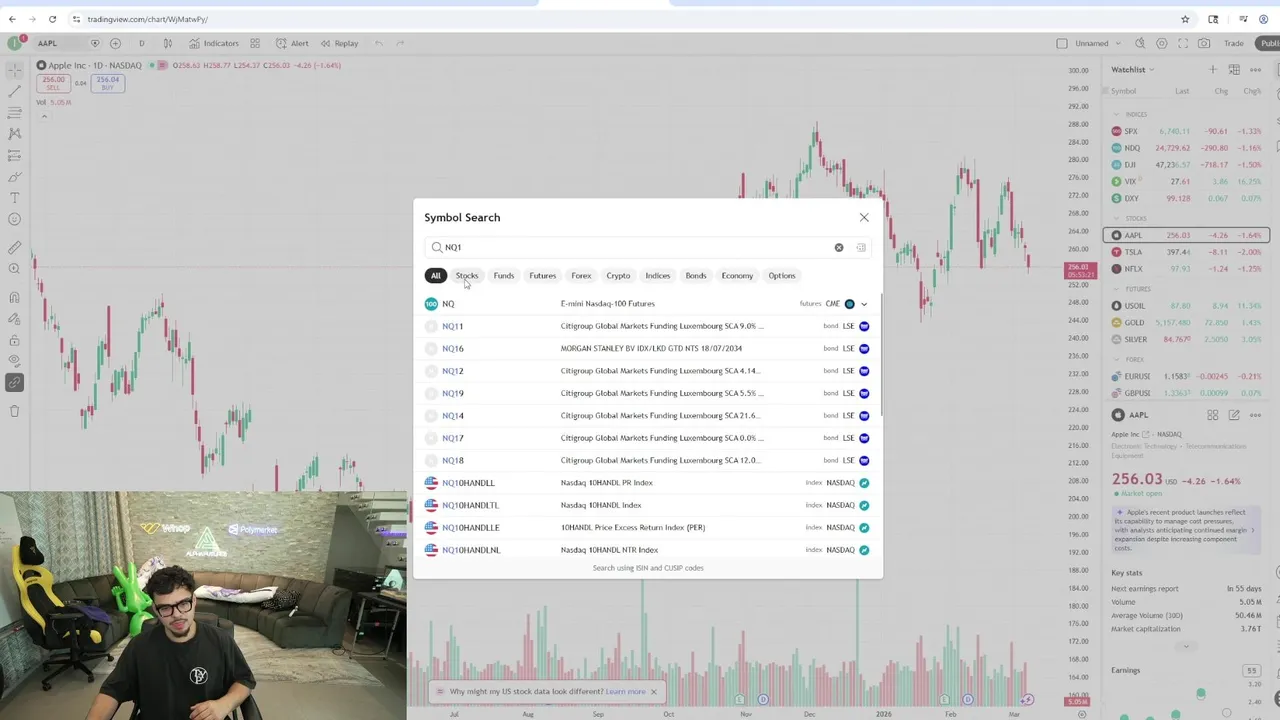Select the Bonds filter tab
Screen dimensions: 1280x720
pos(696,276)
